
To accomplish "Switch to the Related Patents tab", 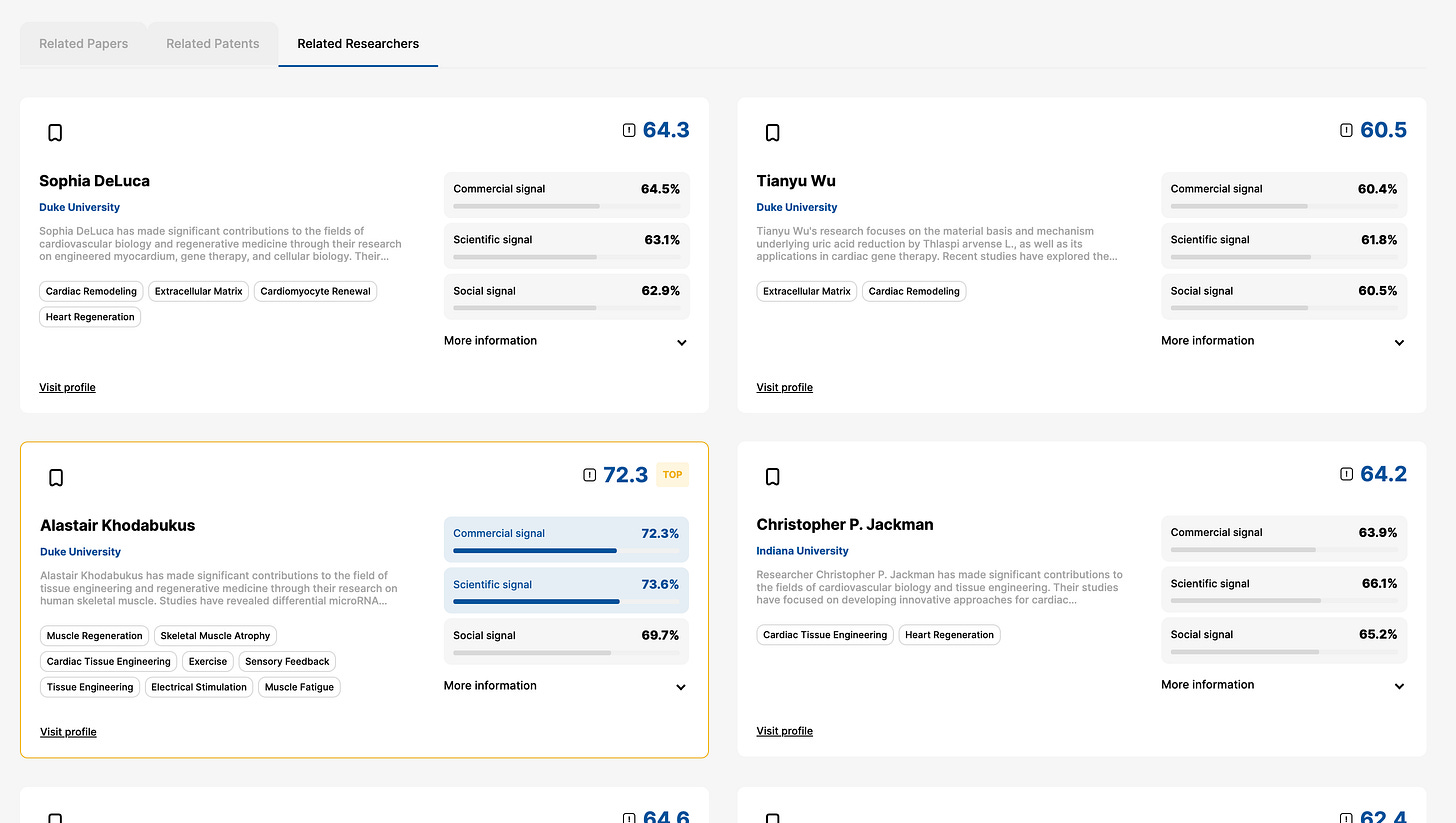I will pos(213,44).
